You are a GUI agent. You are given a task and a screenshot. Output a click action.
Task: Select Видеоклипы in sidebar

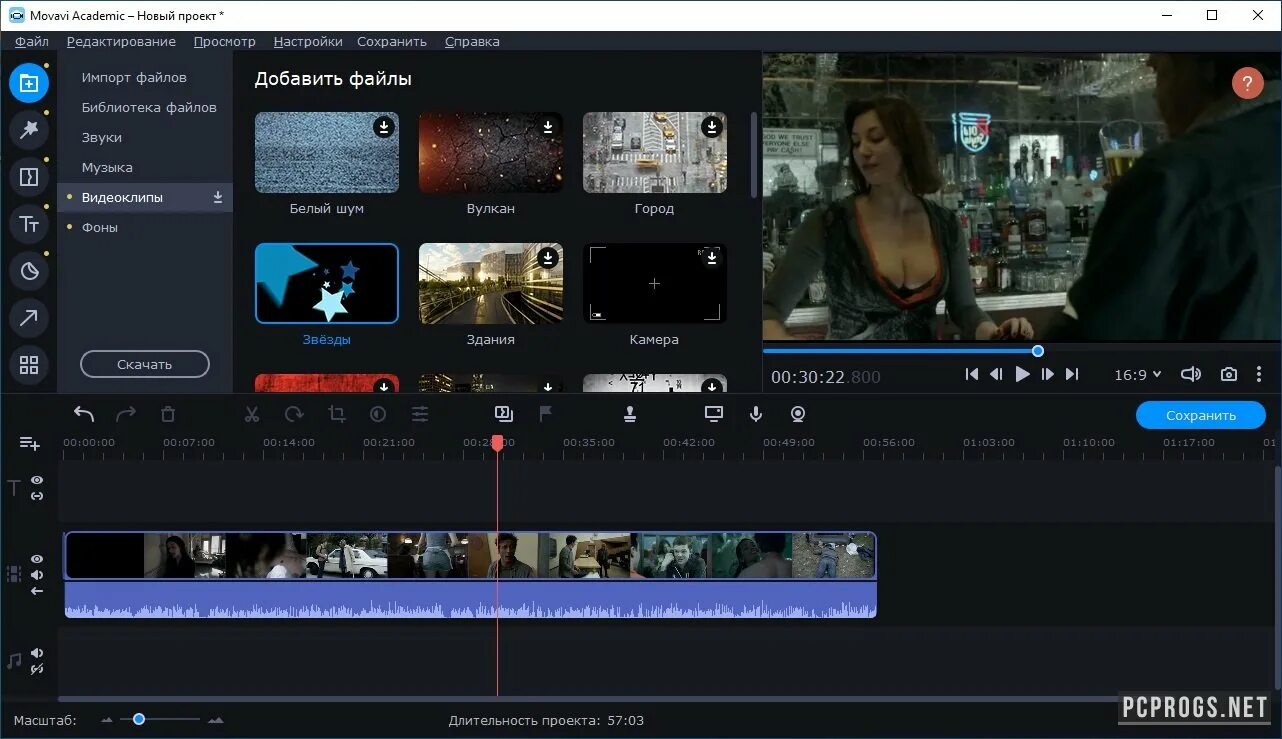pyautogui.click(x=145, y=197)
